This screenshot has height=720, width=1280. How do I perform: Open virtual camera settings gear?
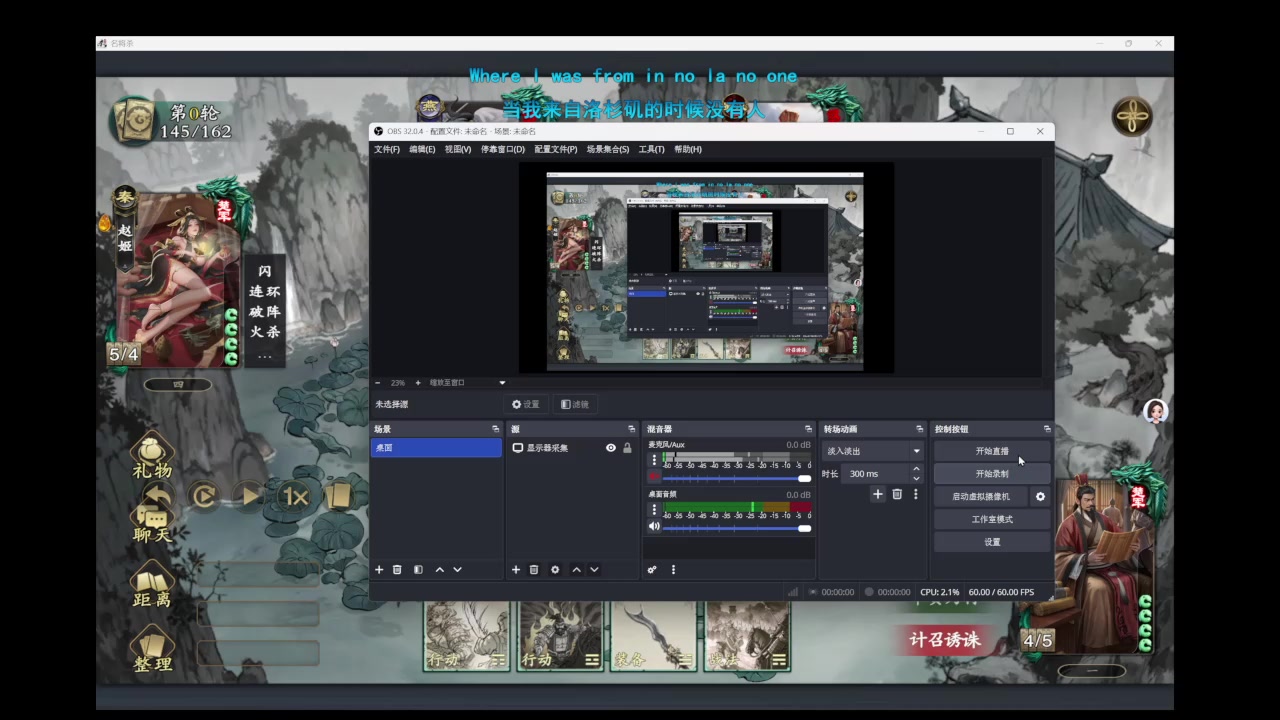[x=1040, y=497]
